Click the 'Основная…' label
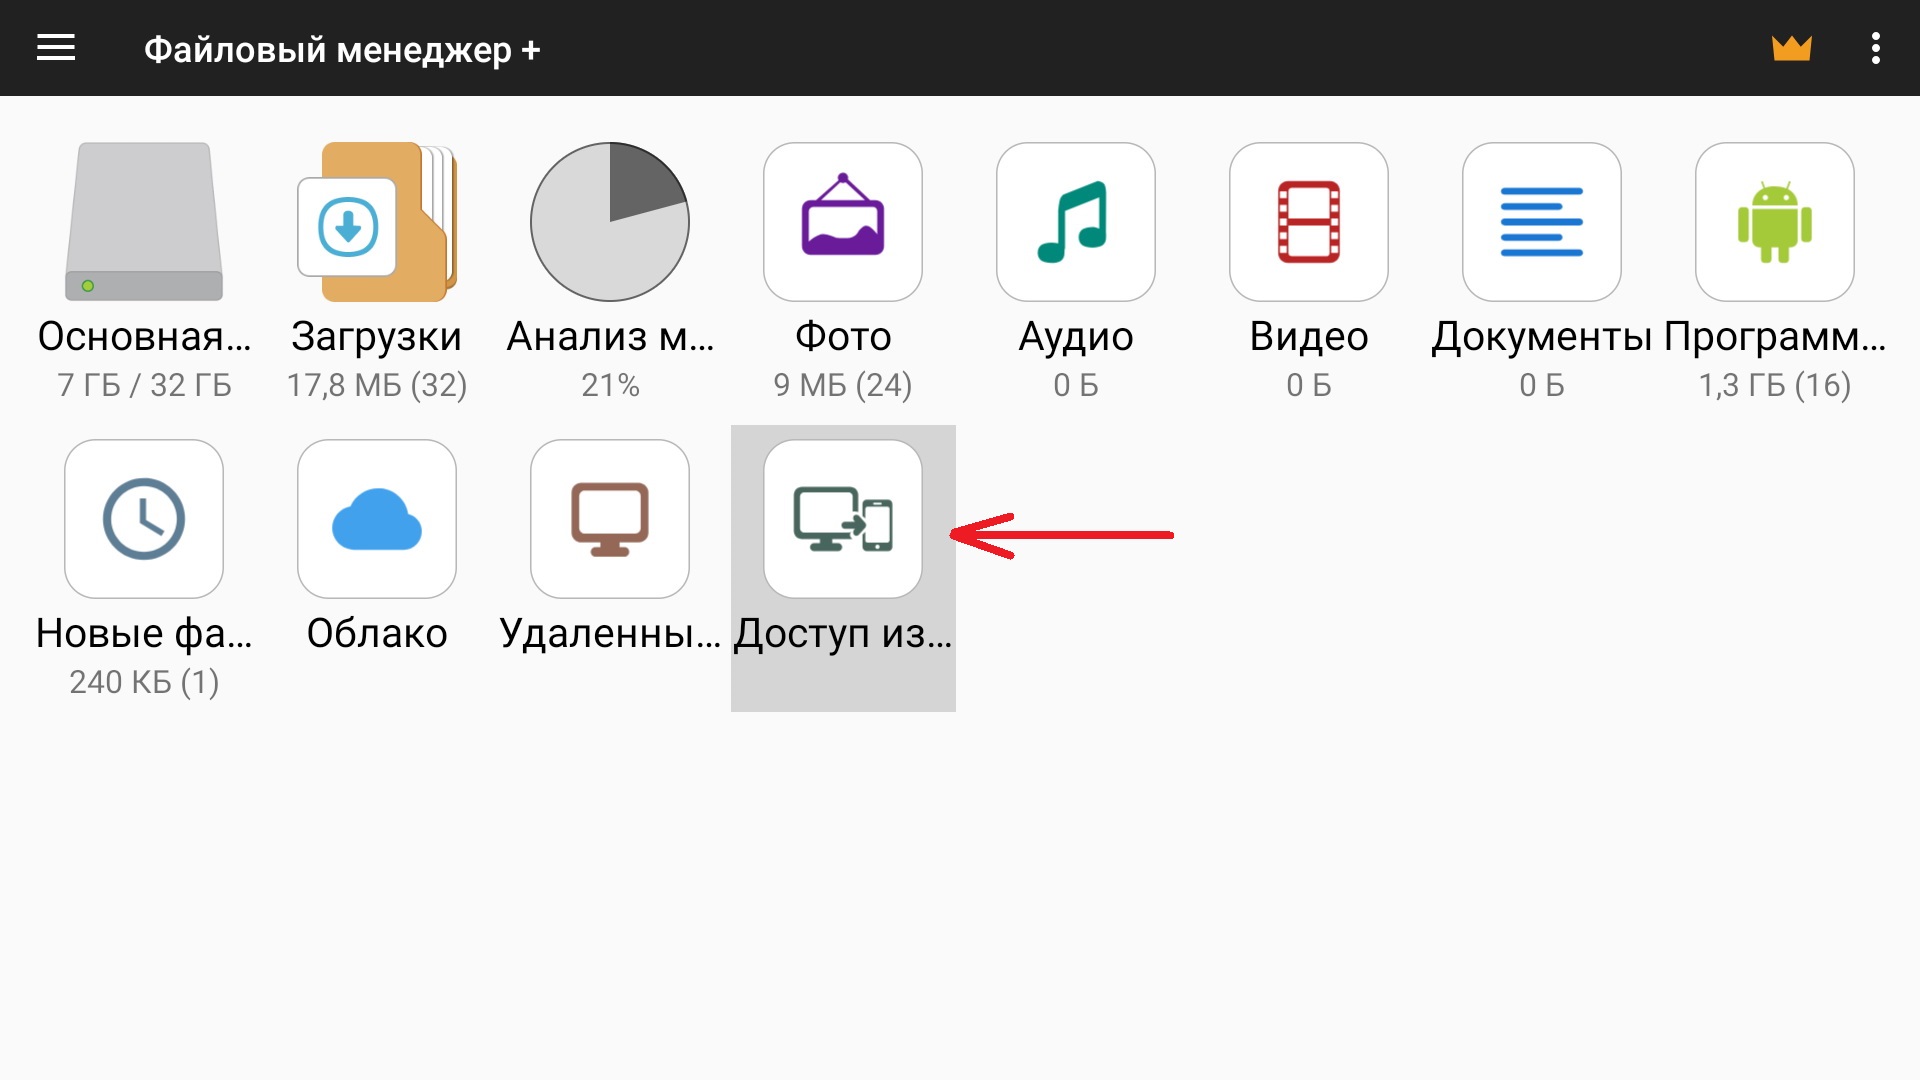The width and height of the screenshot is (1920, 1080). pos(144,337)
